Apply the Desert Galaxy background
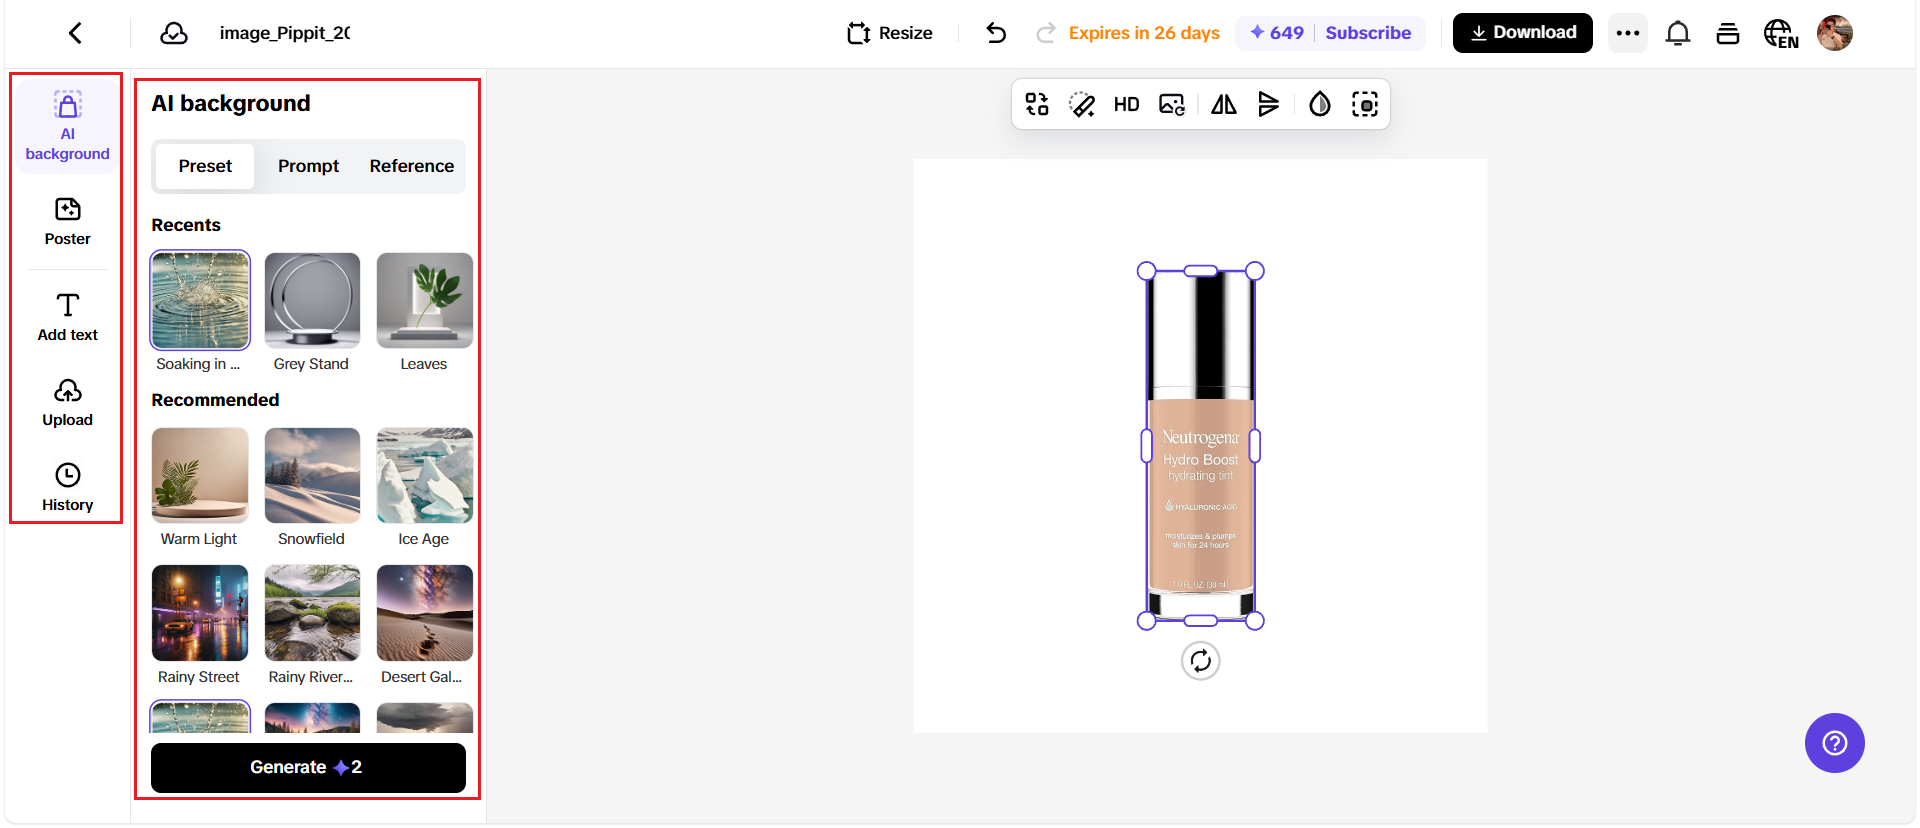The image size is (1920, 828). coord(424,613)
